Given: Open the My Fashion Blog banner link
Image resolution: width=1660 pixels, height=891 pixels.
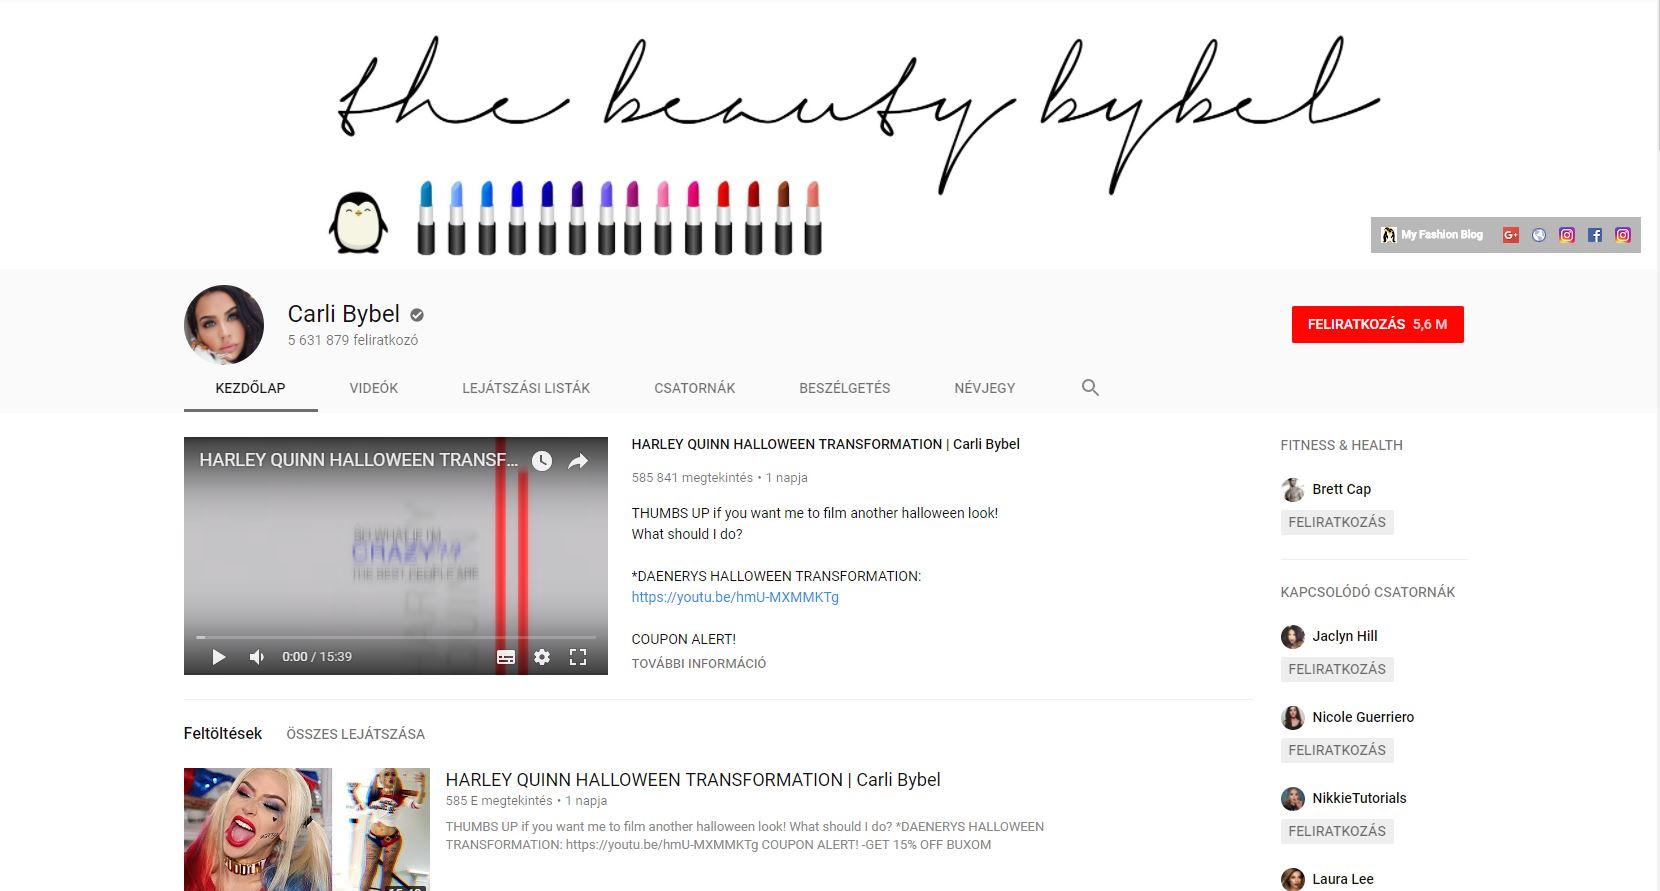Looking at the screenshot, I should pyautogui.click(x=1431, y=235).
